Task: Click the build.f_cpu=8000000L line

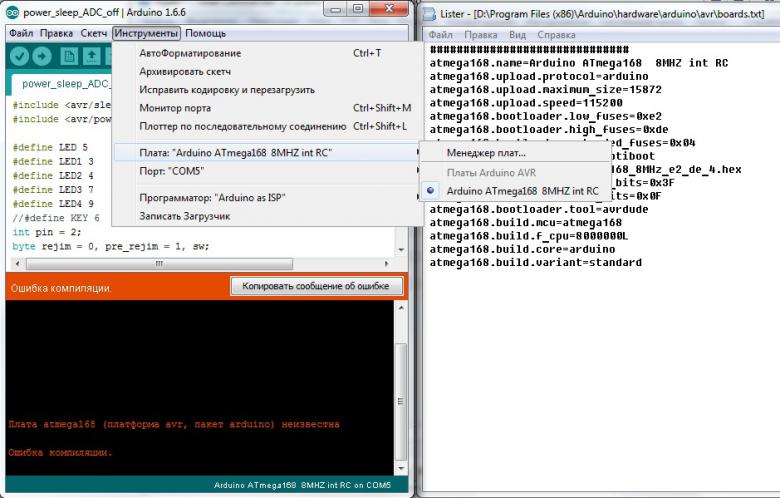Action: (x=529, y=236)
